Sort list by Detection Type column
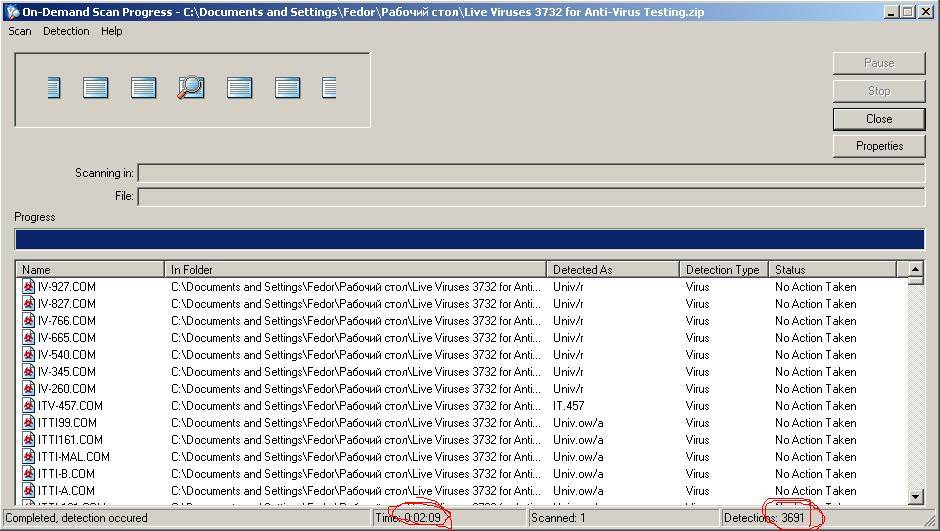This screenshot has width=940, height=531. 722,269
